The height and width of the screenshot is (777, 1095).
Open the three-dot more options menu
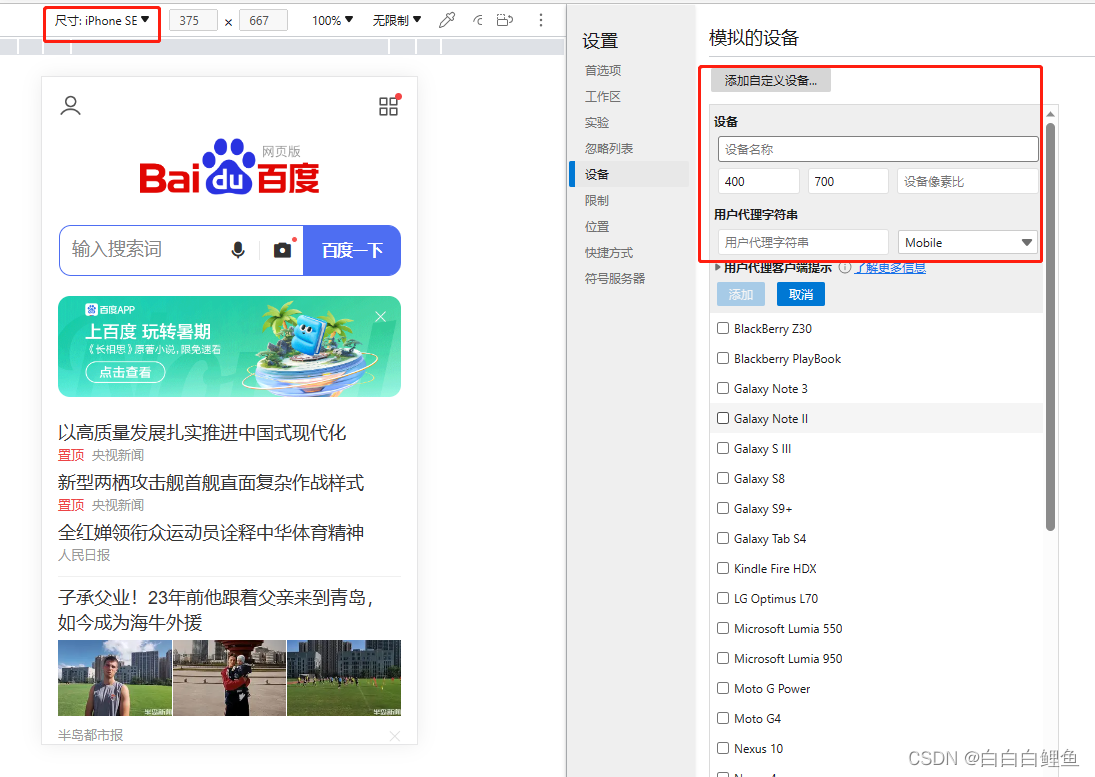pyautogui.click(x=541, y=20)
